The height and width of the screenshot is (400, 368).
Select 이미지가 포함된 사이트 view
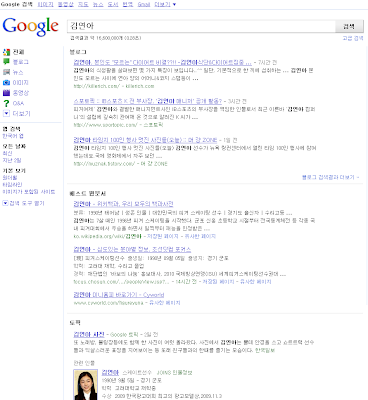pos(29,192)
